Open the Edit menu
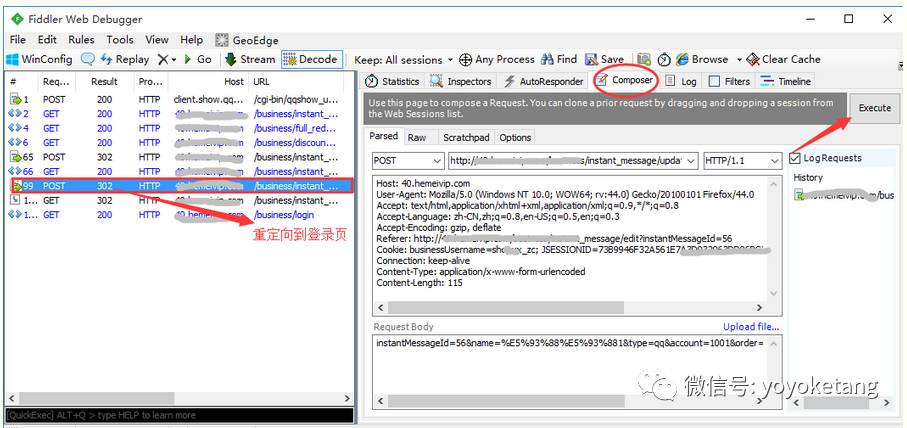The width and height of the screenshot is (907, 428). tap(47, 40)
